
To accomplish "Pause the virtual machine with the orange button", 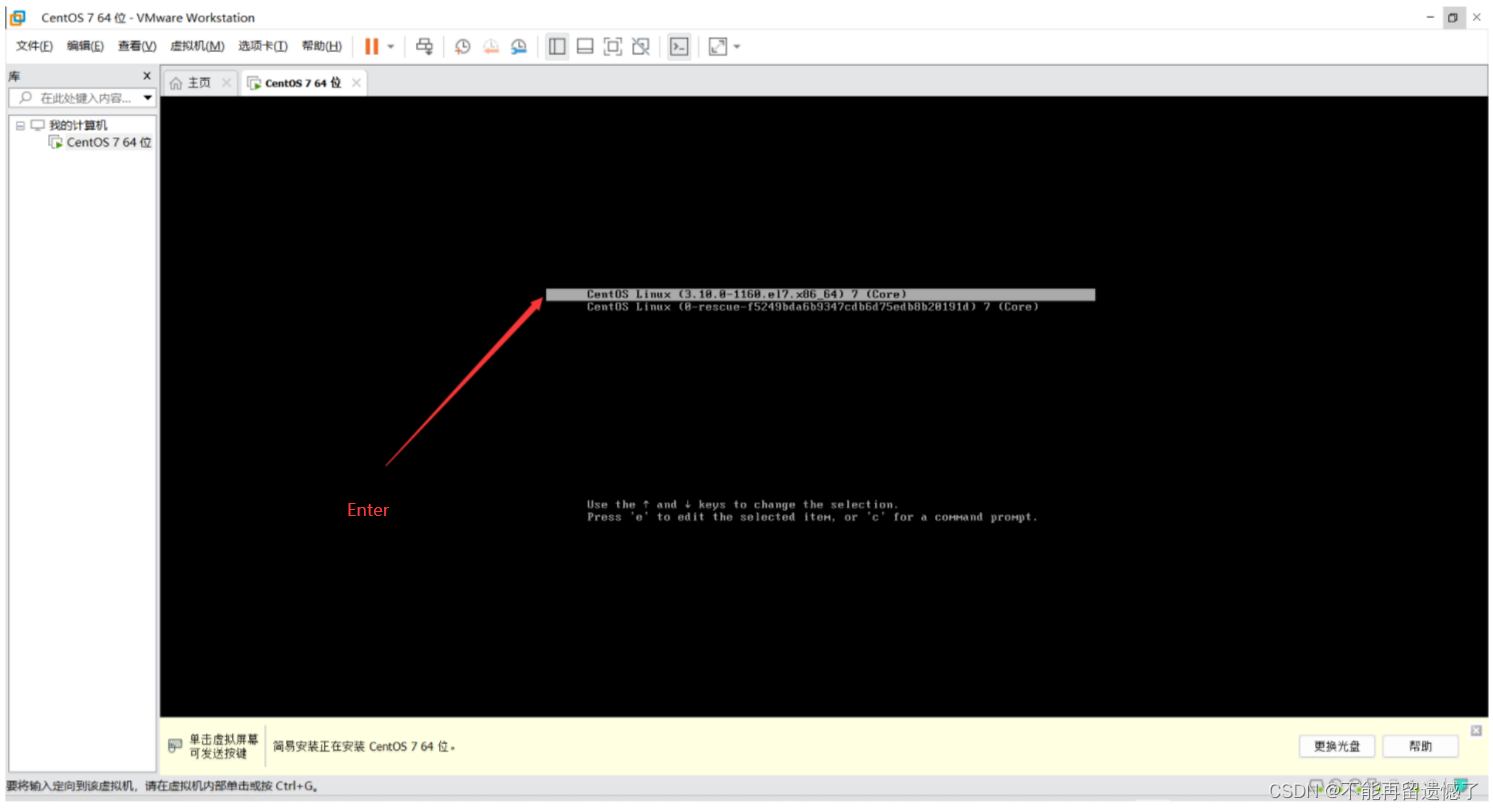I will point(371,46).
